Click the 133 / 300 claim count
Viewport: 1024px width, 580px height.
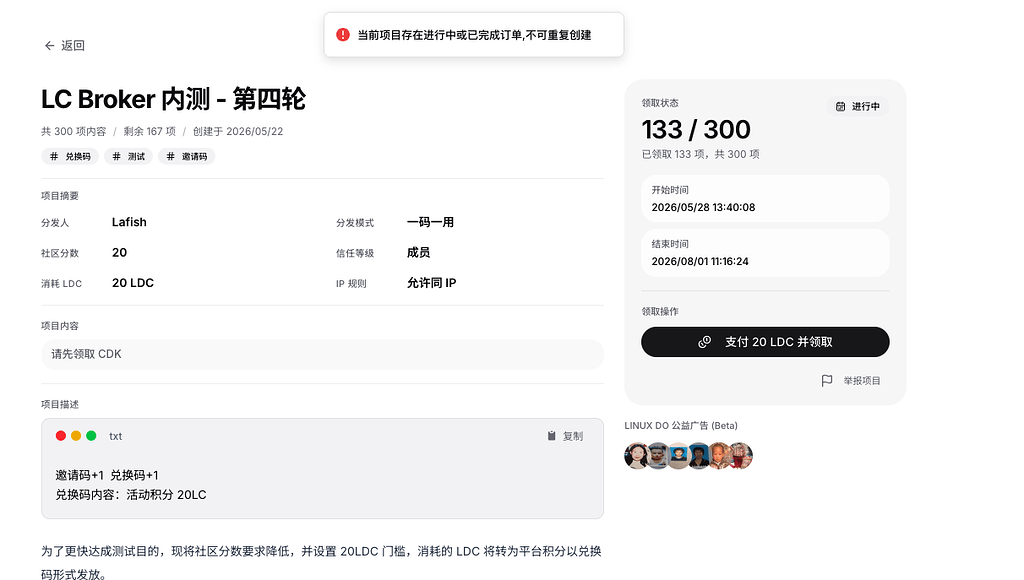point(696,129)
